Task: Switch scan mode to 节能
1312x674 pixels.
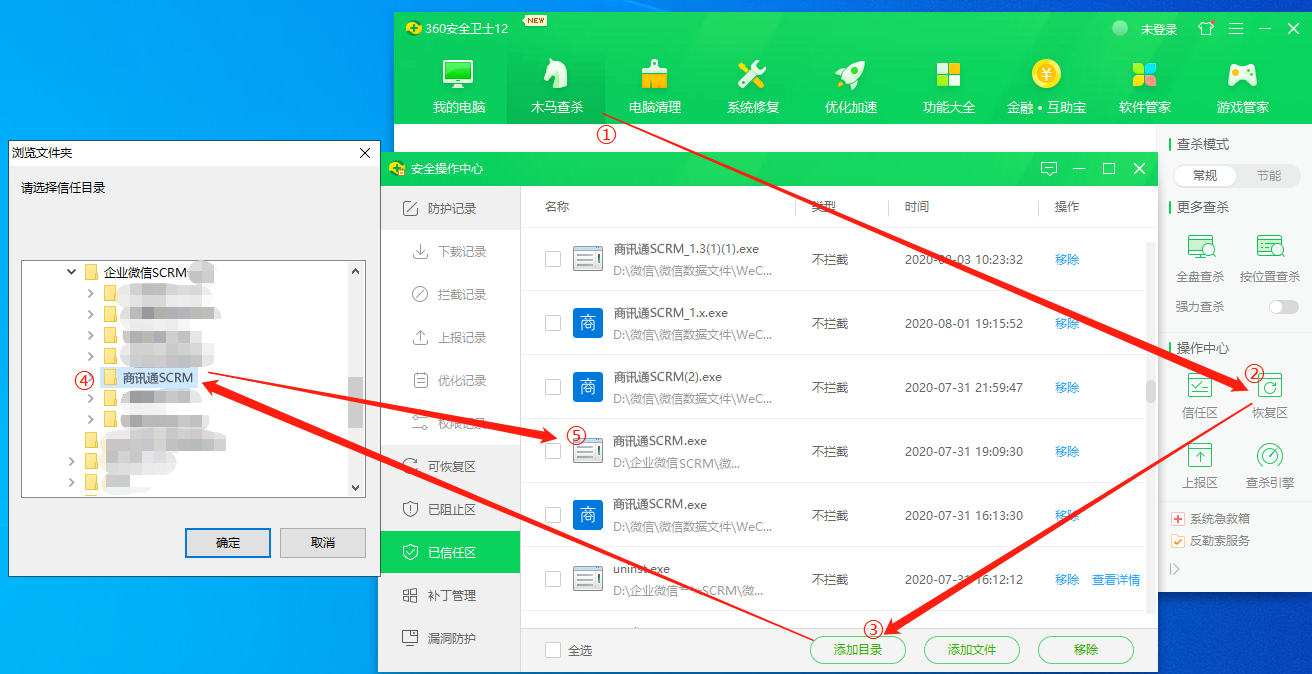Action: 1269,175
